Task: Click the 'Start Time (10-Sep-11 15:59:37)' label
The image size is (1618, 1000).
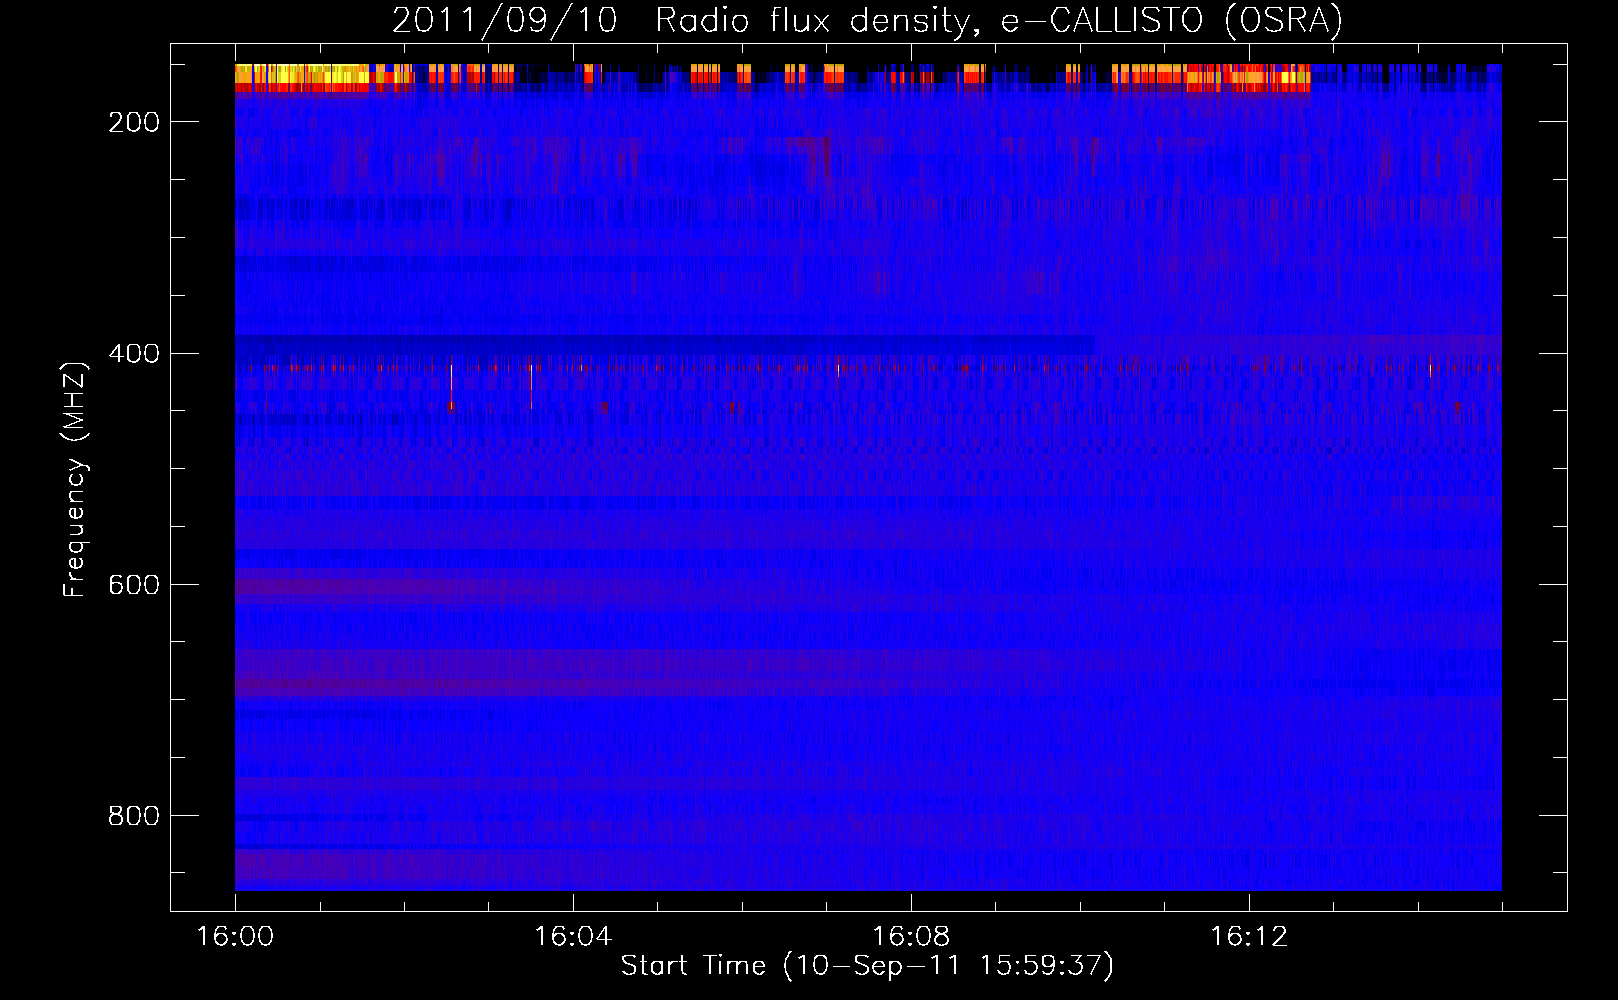Action: (867, 966)
